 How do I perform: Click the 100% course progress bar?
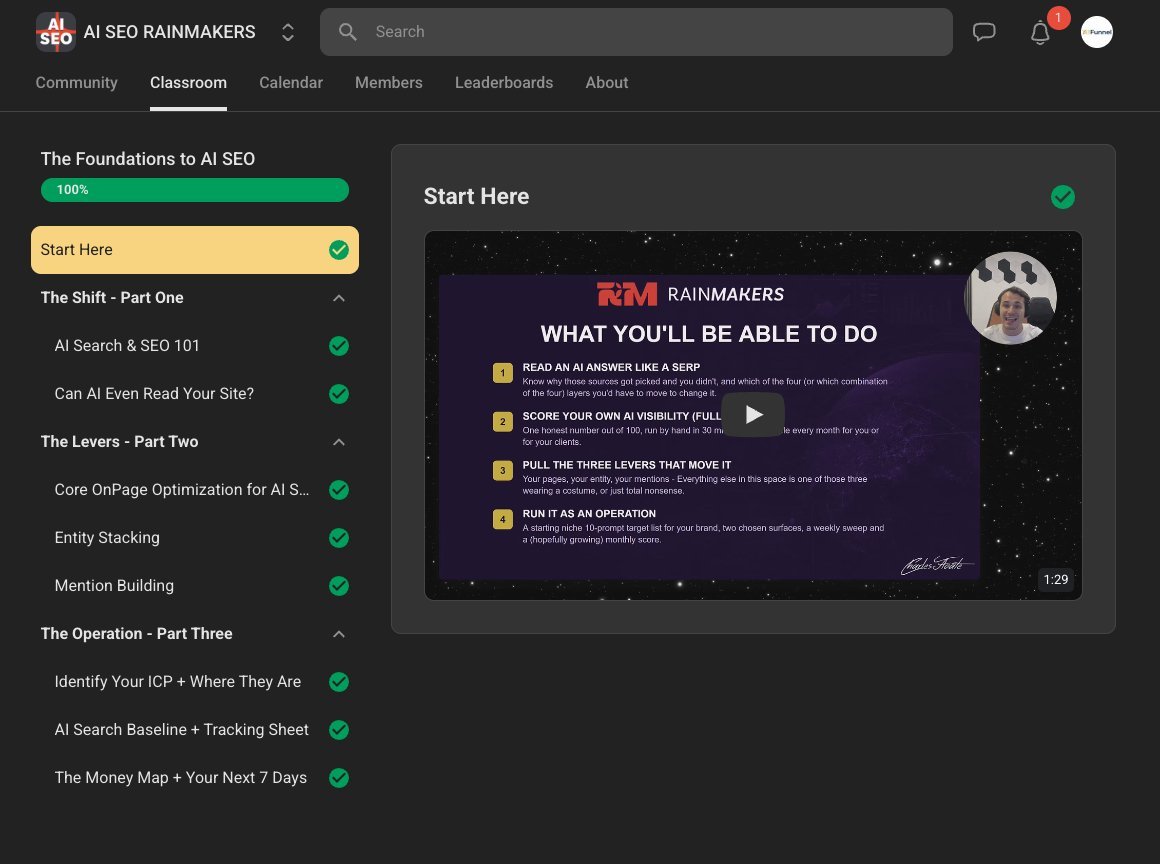point(195,190)
